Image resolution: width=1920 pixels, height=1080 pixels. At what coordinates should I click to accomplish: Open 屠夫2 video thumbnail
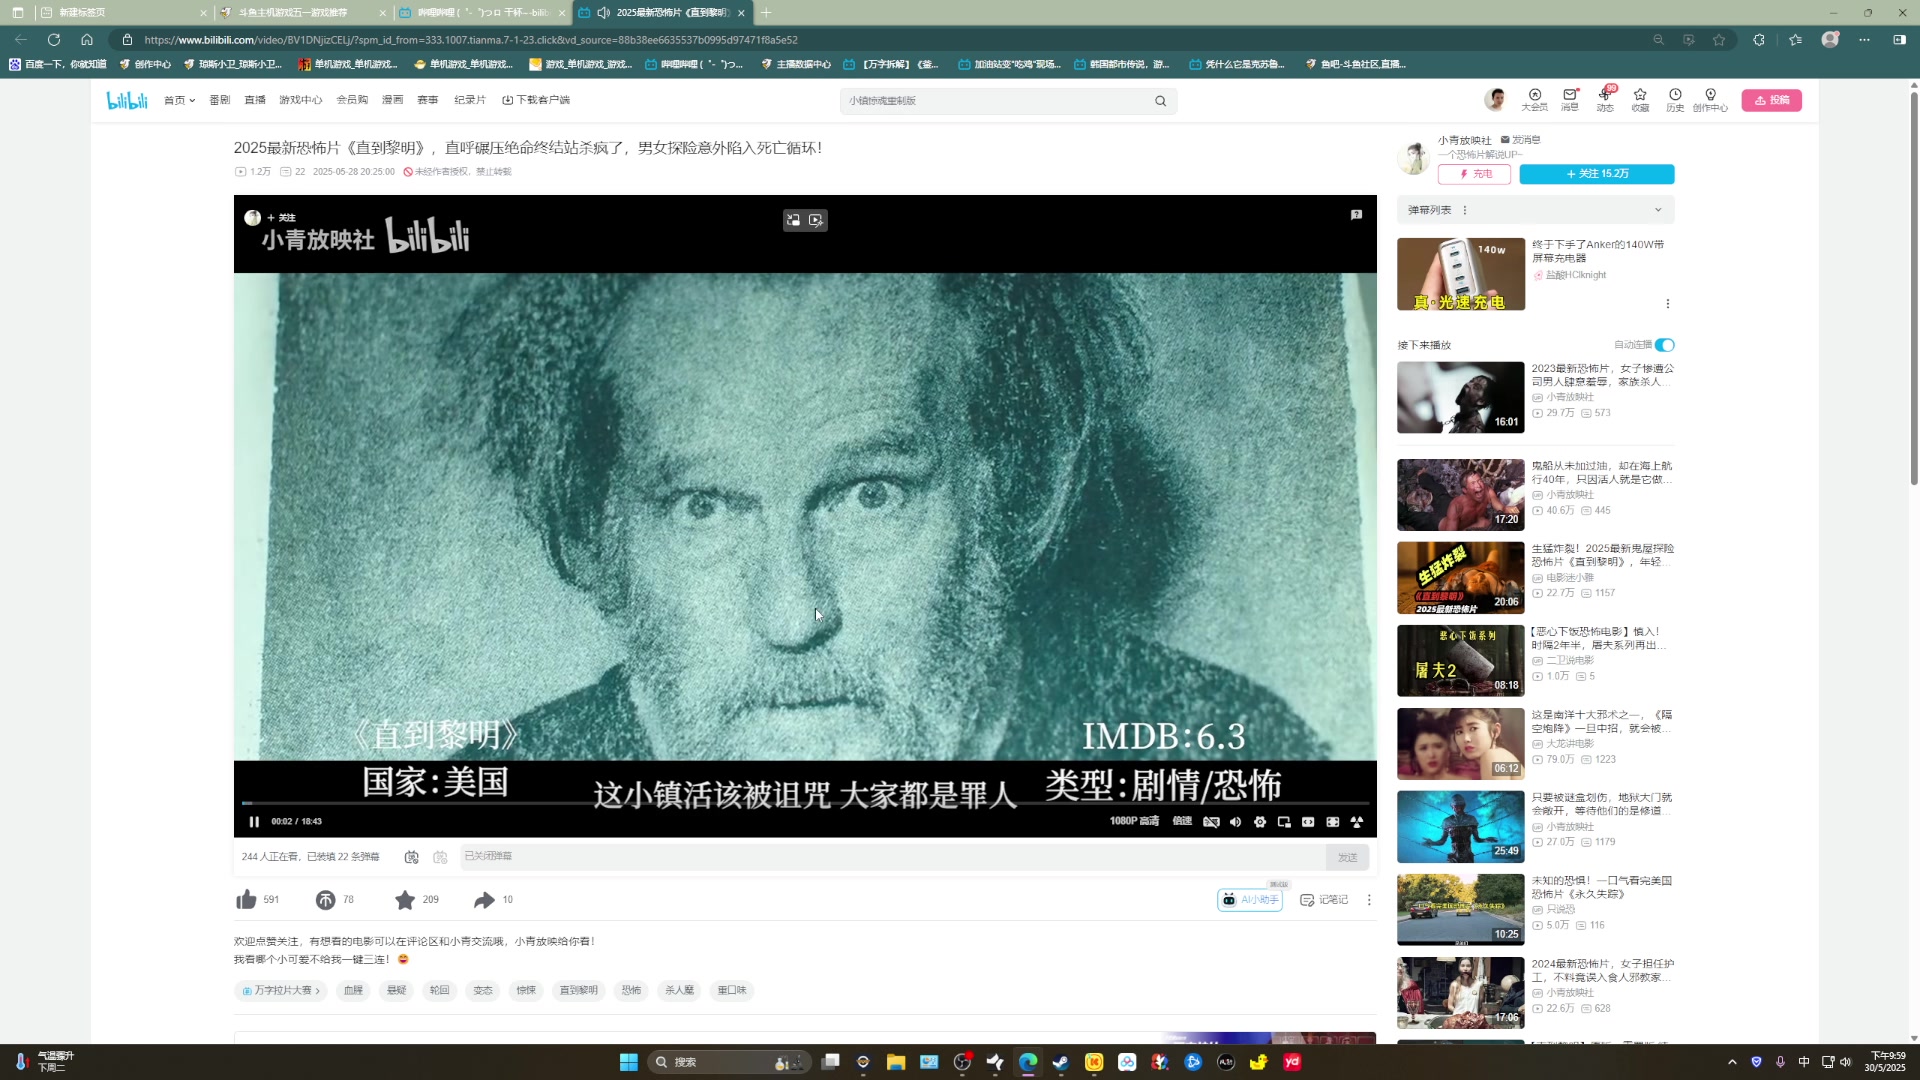point(1460,660)
